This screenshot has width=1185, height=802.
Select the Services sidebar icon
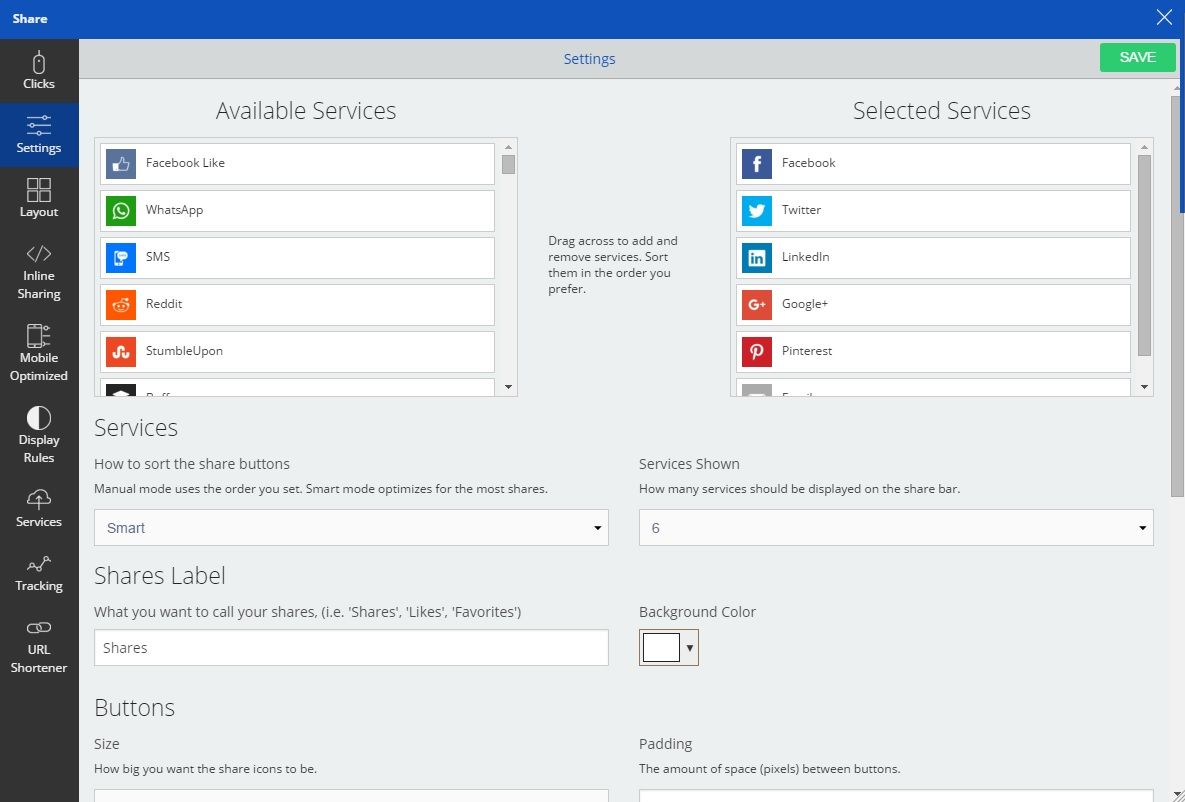[39, 507]
